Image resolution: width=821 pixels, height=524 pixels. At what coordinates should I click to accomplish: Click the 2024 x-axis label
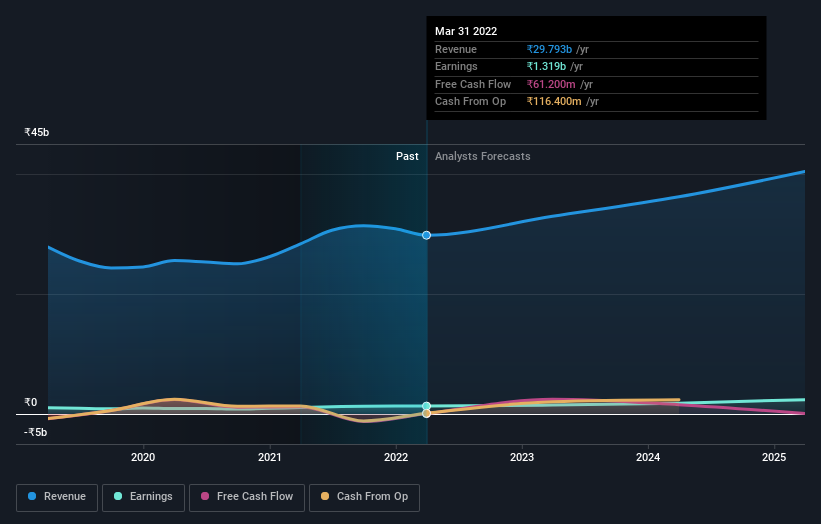[x=648, y=458]
